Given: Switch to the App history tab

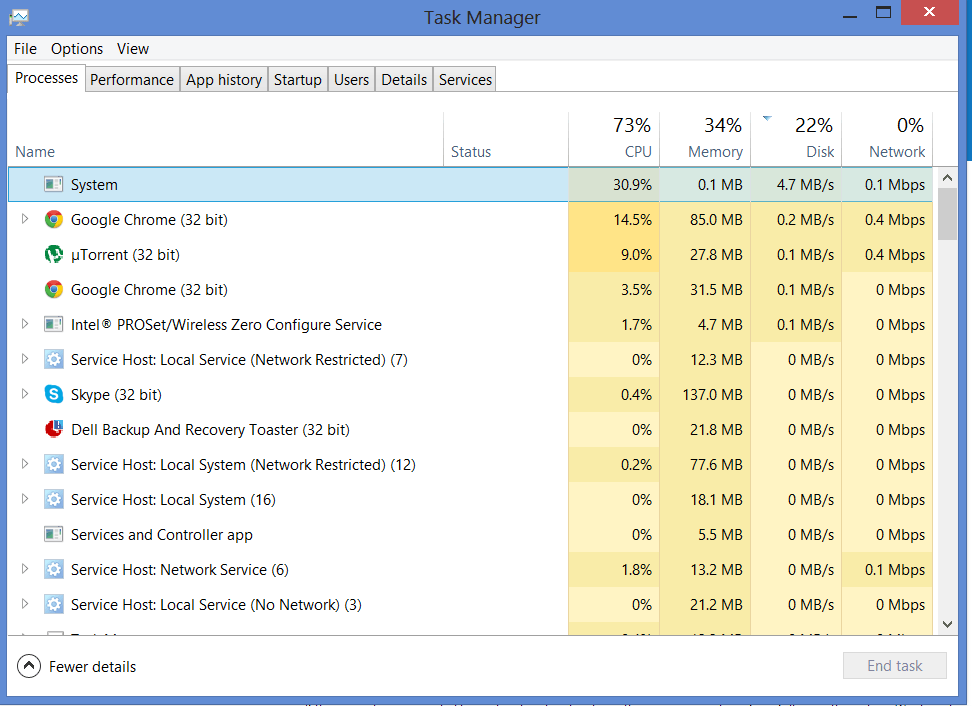Looking at the screenshot, I should pos(224,79).
